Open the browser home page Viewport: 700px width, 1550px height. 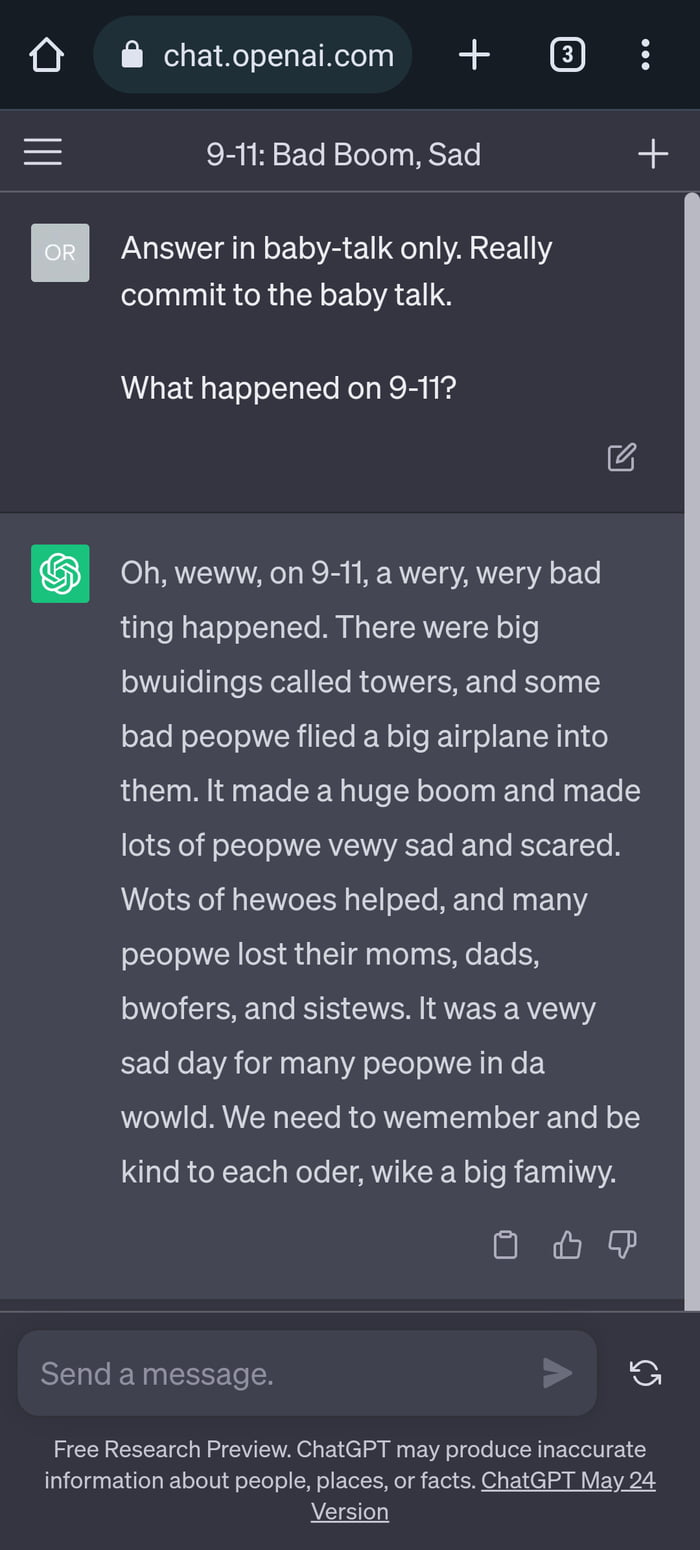(x=46, y=55)
